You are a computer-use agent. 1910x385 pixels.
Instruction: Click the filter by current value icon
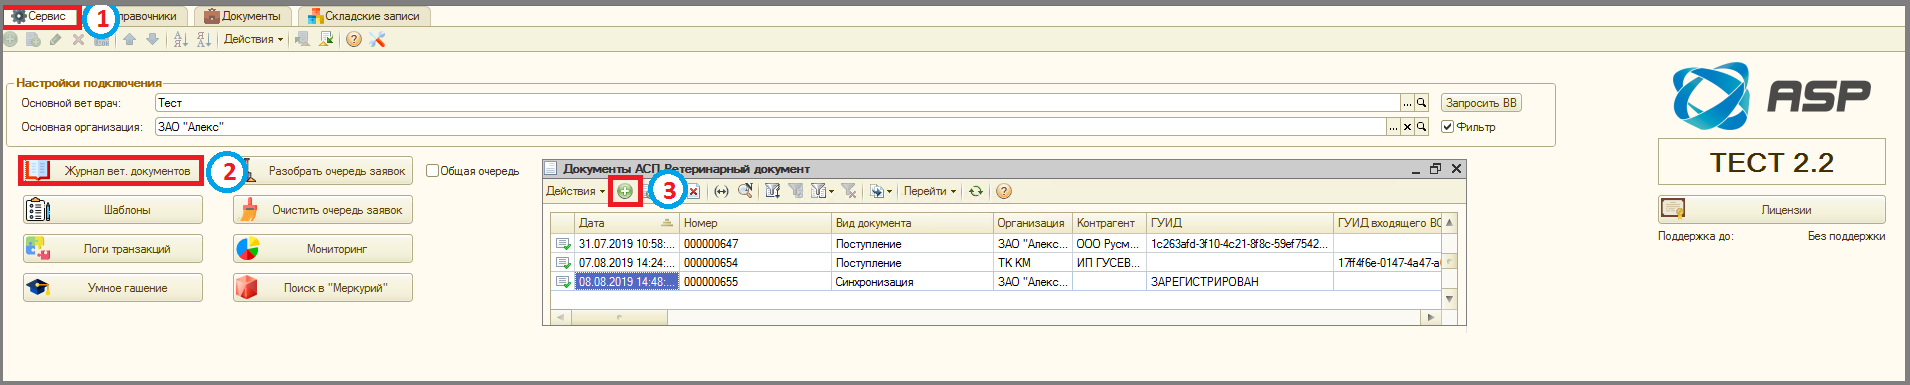coord(773,191)
